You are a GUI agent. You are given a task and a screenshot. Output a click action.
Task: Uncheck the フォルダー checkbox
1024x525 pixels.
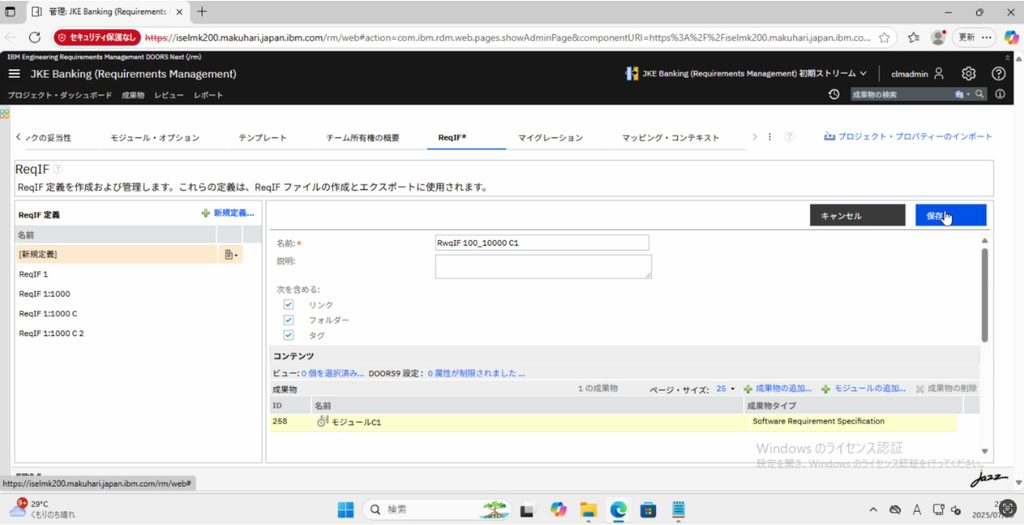click(x=288, y=320)
